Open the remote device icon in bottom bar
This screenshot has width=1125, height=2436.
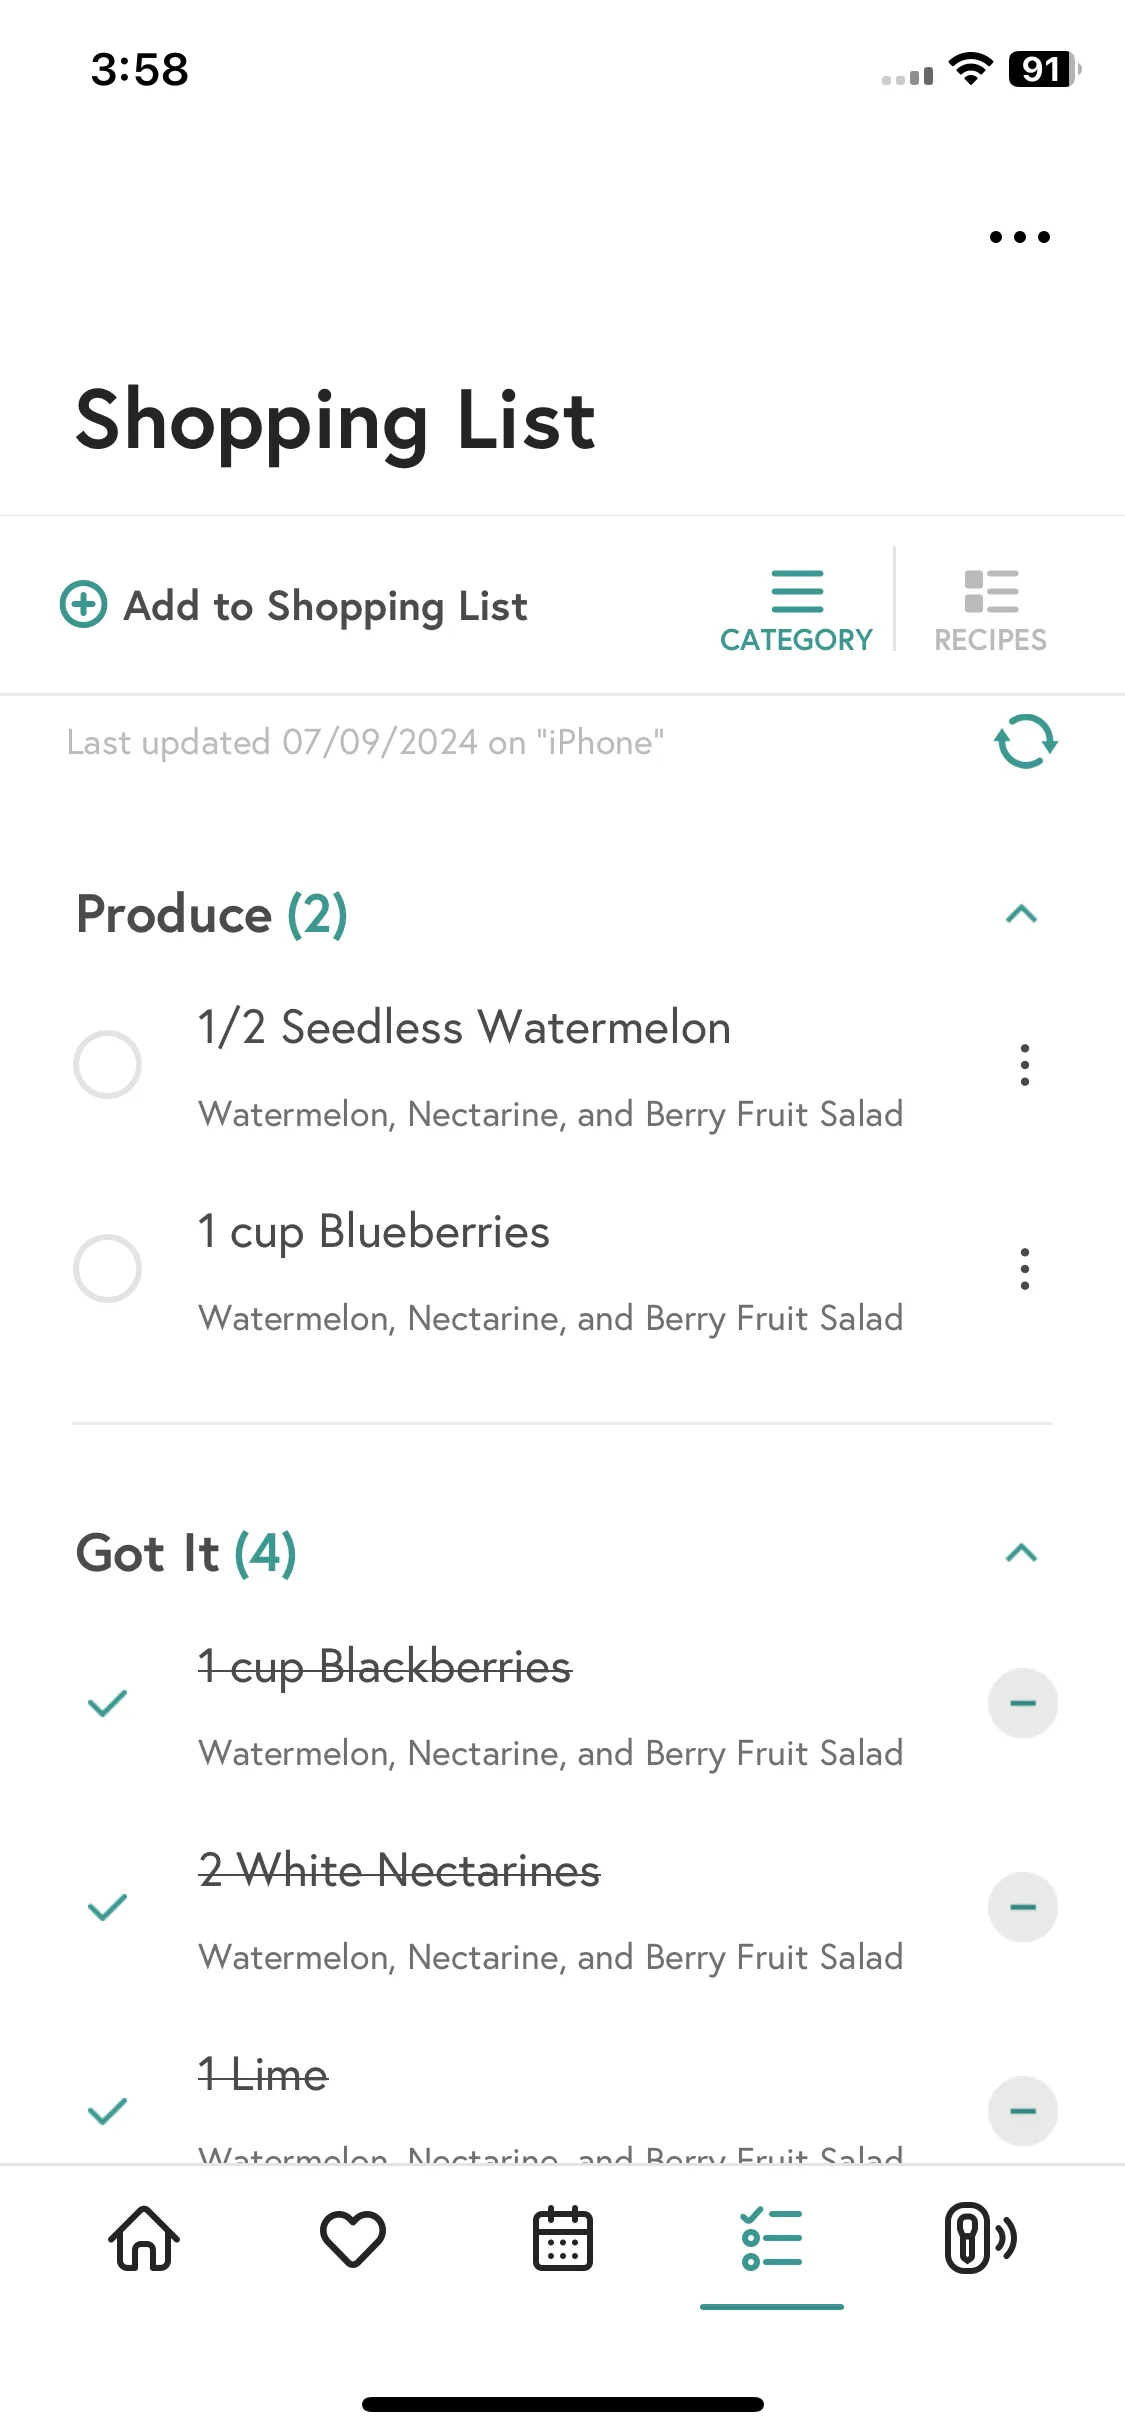pos(980,2238)
